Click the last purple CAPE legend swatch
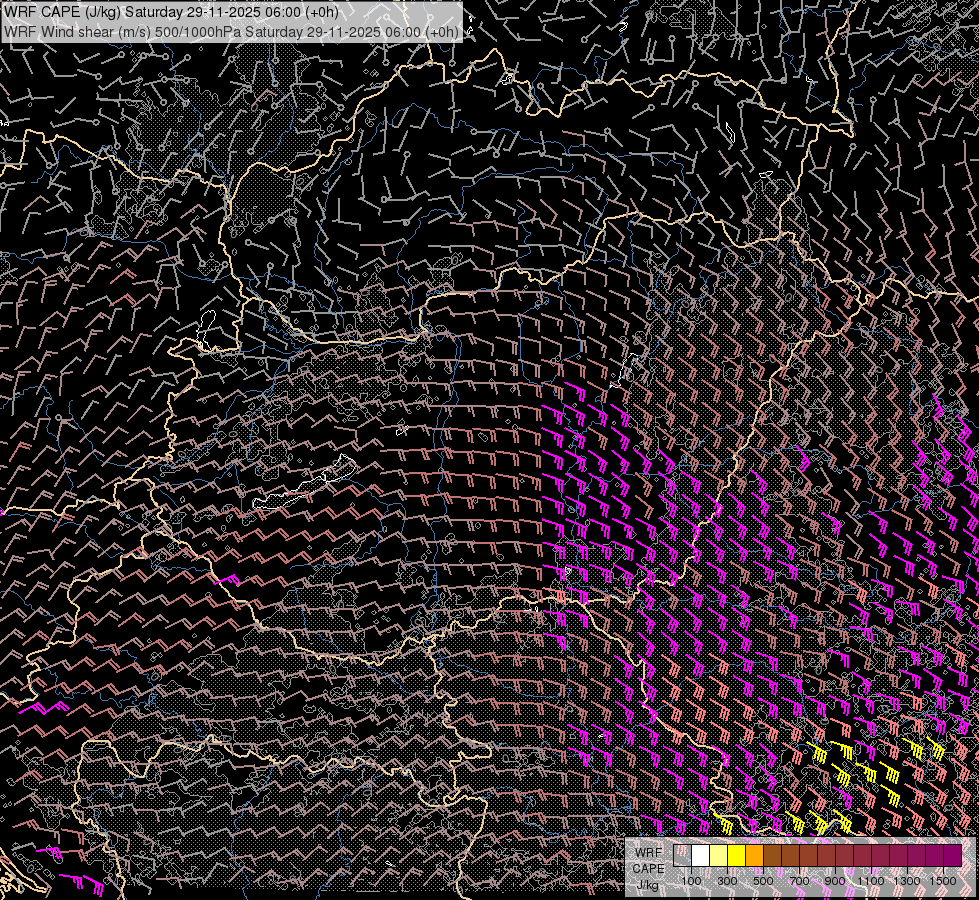 [953, 856]
